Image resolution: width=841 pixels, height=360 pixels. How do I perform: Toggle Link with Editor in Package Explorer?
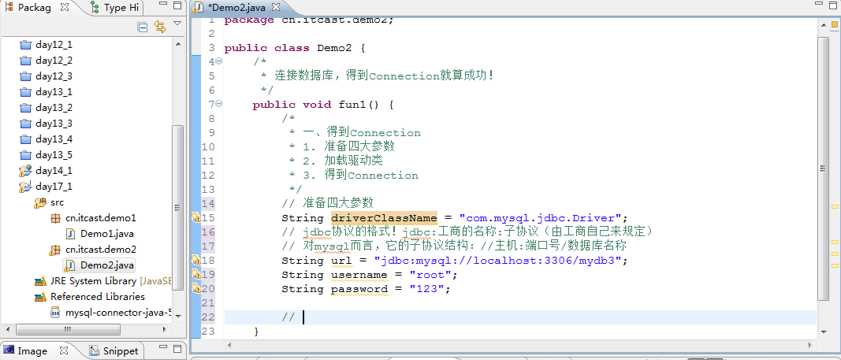[160, 27]
